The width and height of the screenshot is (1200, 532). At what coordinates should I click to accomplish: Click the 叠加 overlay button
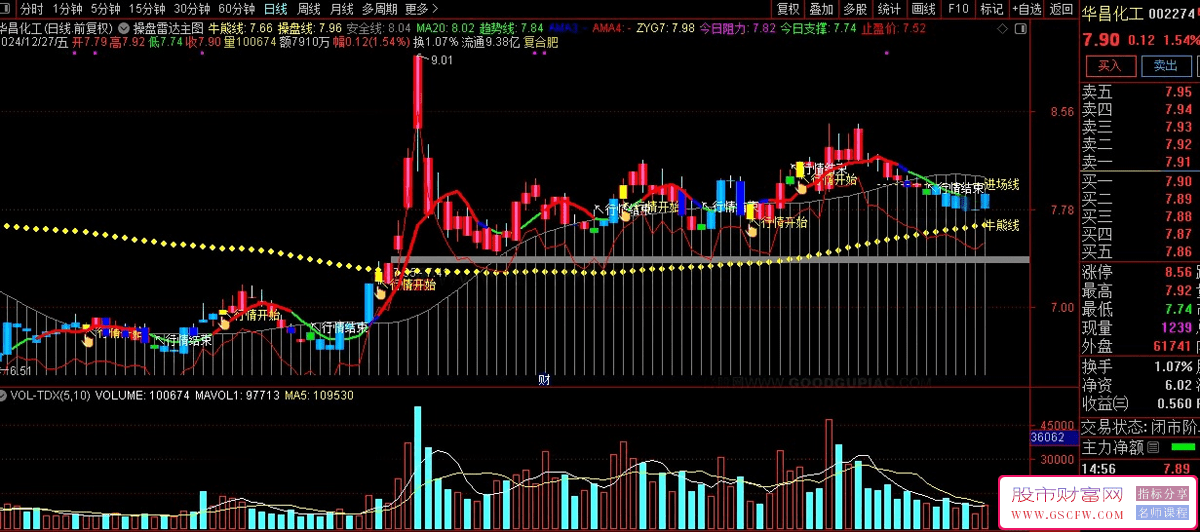click(x=822, y=9)
